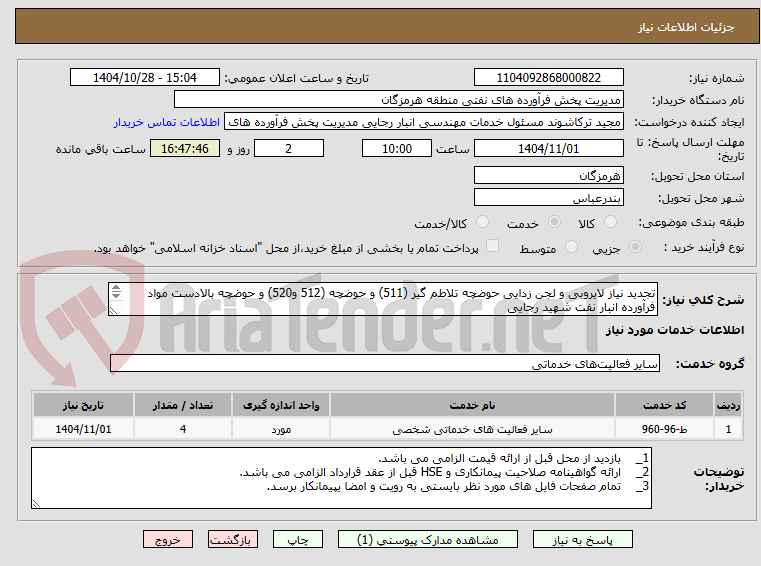
Task: Click the remaining time field 16:47:46
Action: point(185,149)
